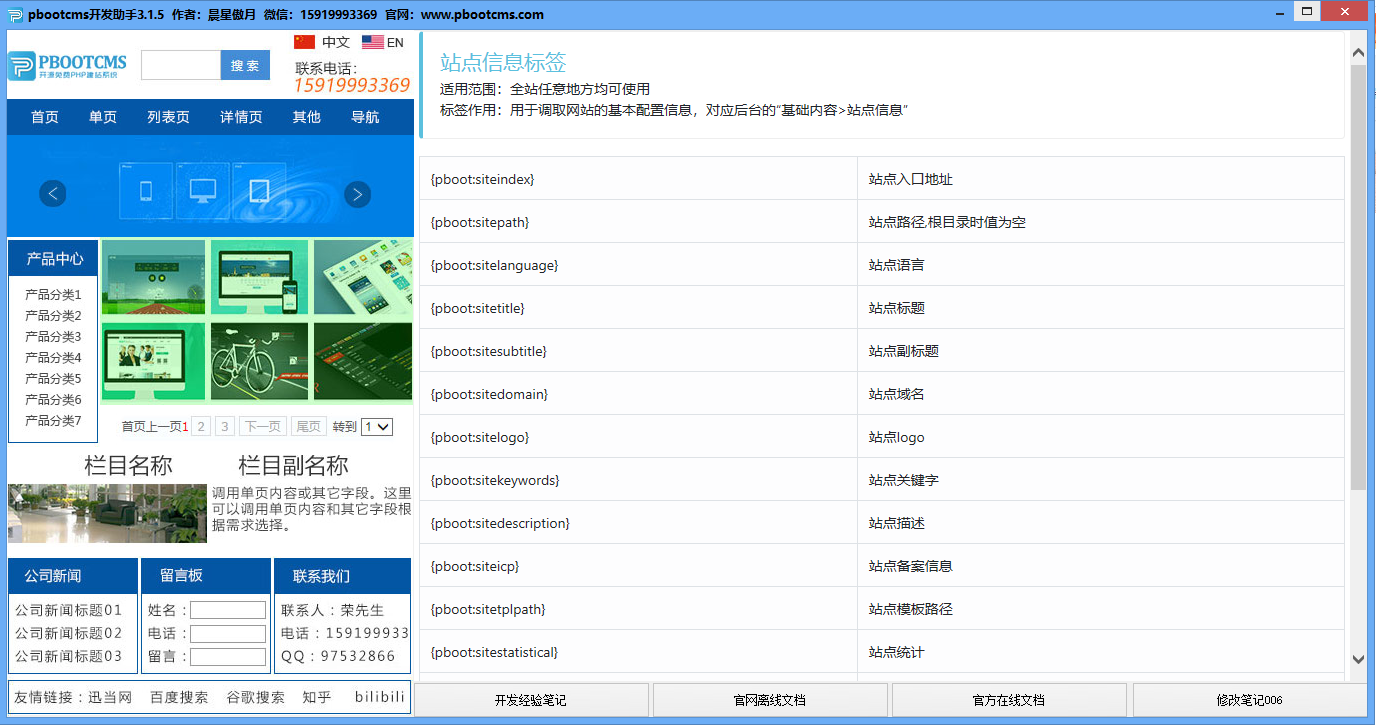Select the phone icon in the banner slider
Viewport: 1376px width, 725px height.
click(x=145, y=190)
